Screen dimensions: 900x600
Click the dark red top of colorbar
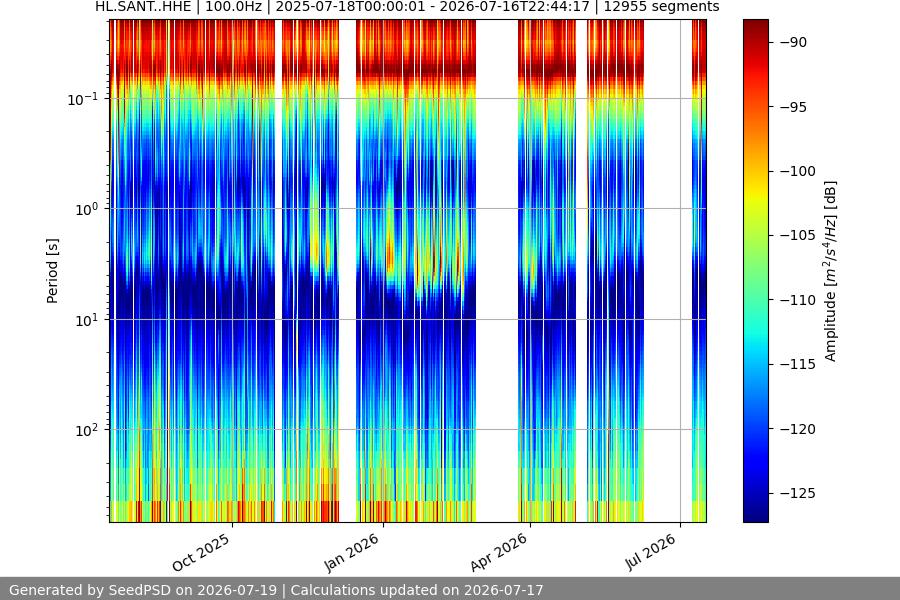coord(755,26)
